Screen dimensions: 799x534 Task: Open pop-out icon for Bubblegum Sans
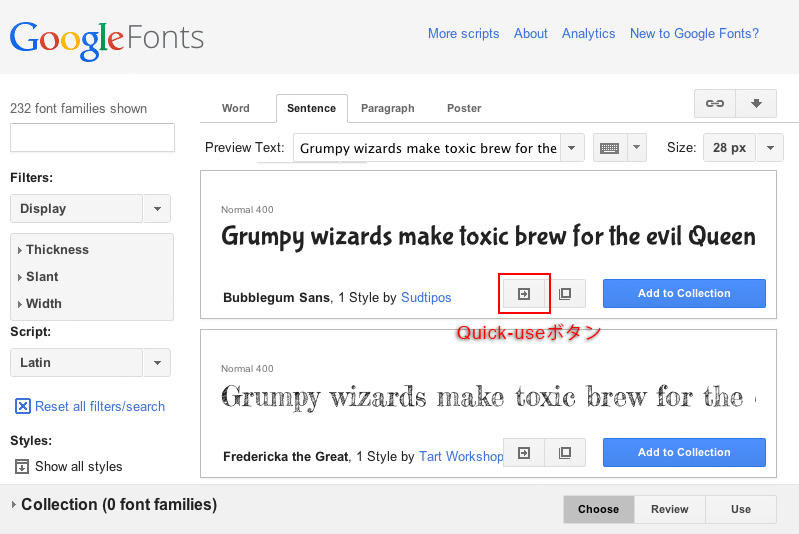click(x=565, y=293)
